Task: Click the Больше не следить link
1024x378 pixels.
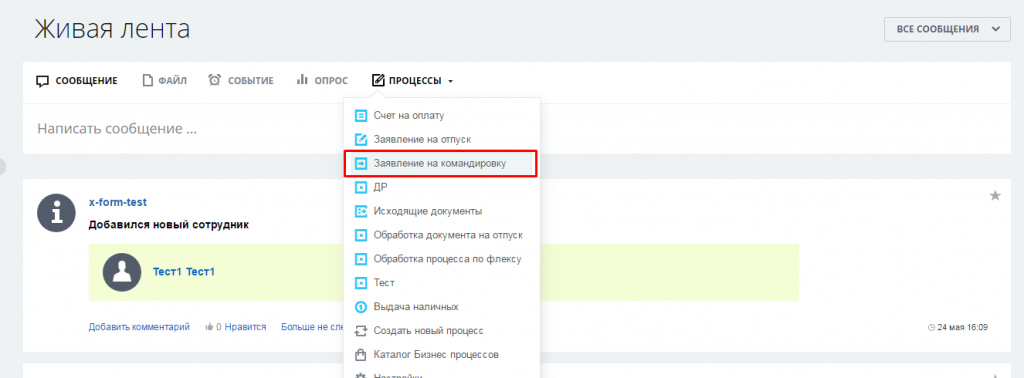Action: tap(313, 327)
